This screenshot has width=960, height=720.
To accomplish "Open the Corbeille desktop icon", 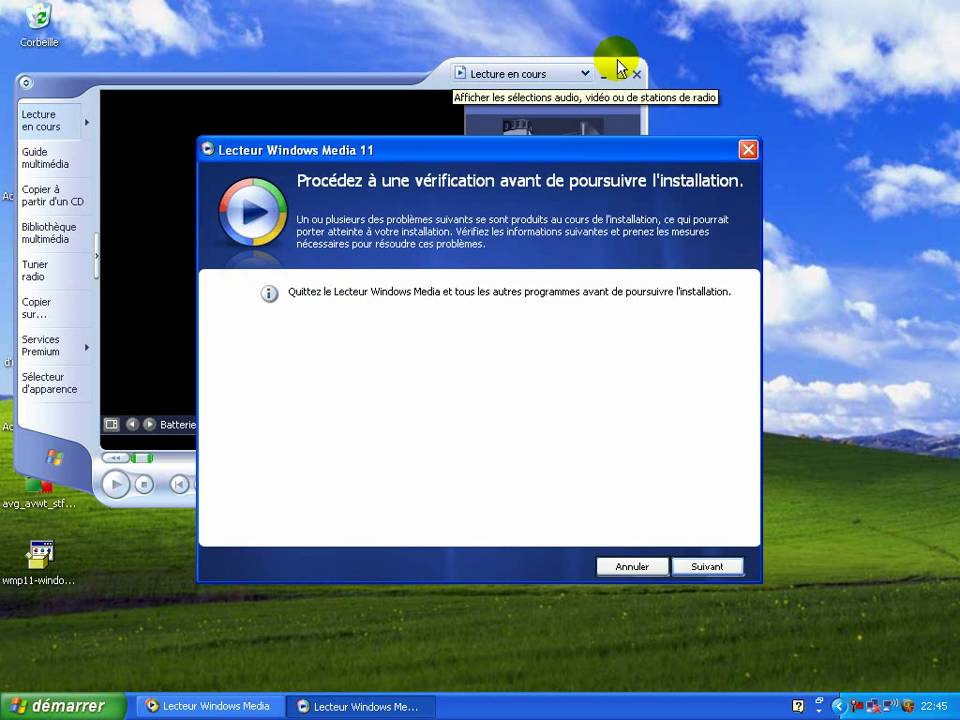I will coord(39,24).
